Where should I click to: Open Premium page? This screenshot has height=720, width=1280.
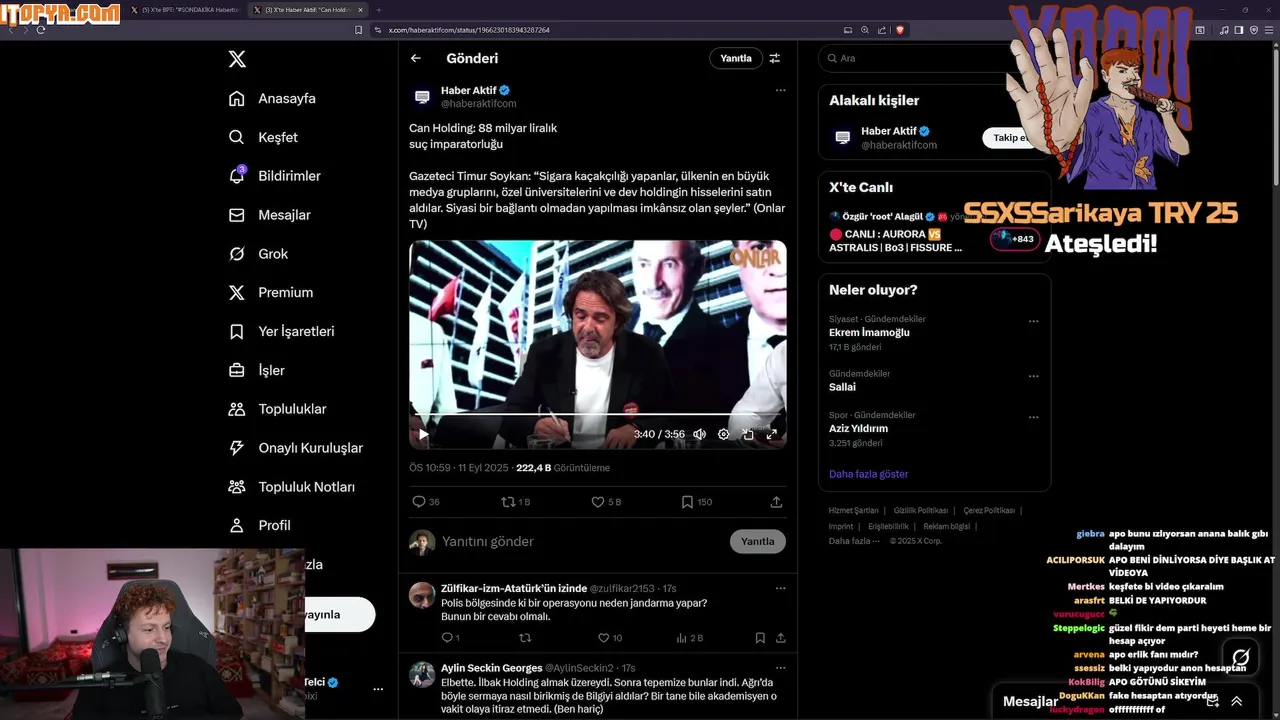click(x=270, y=293)
